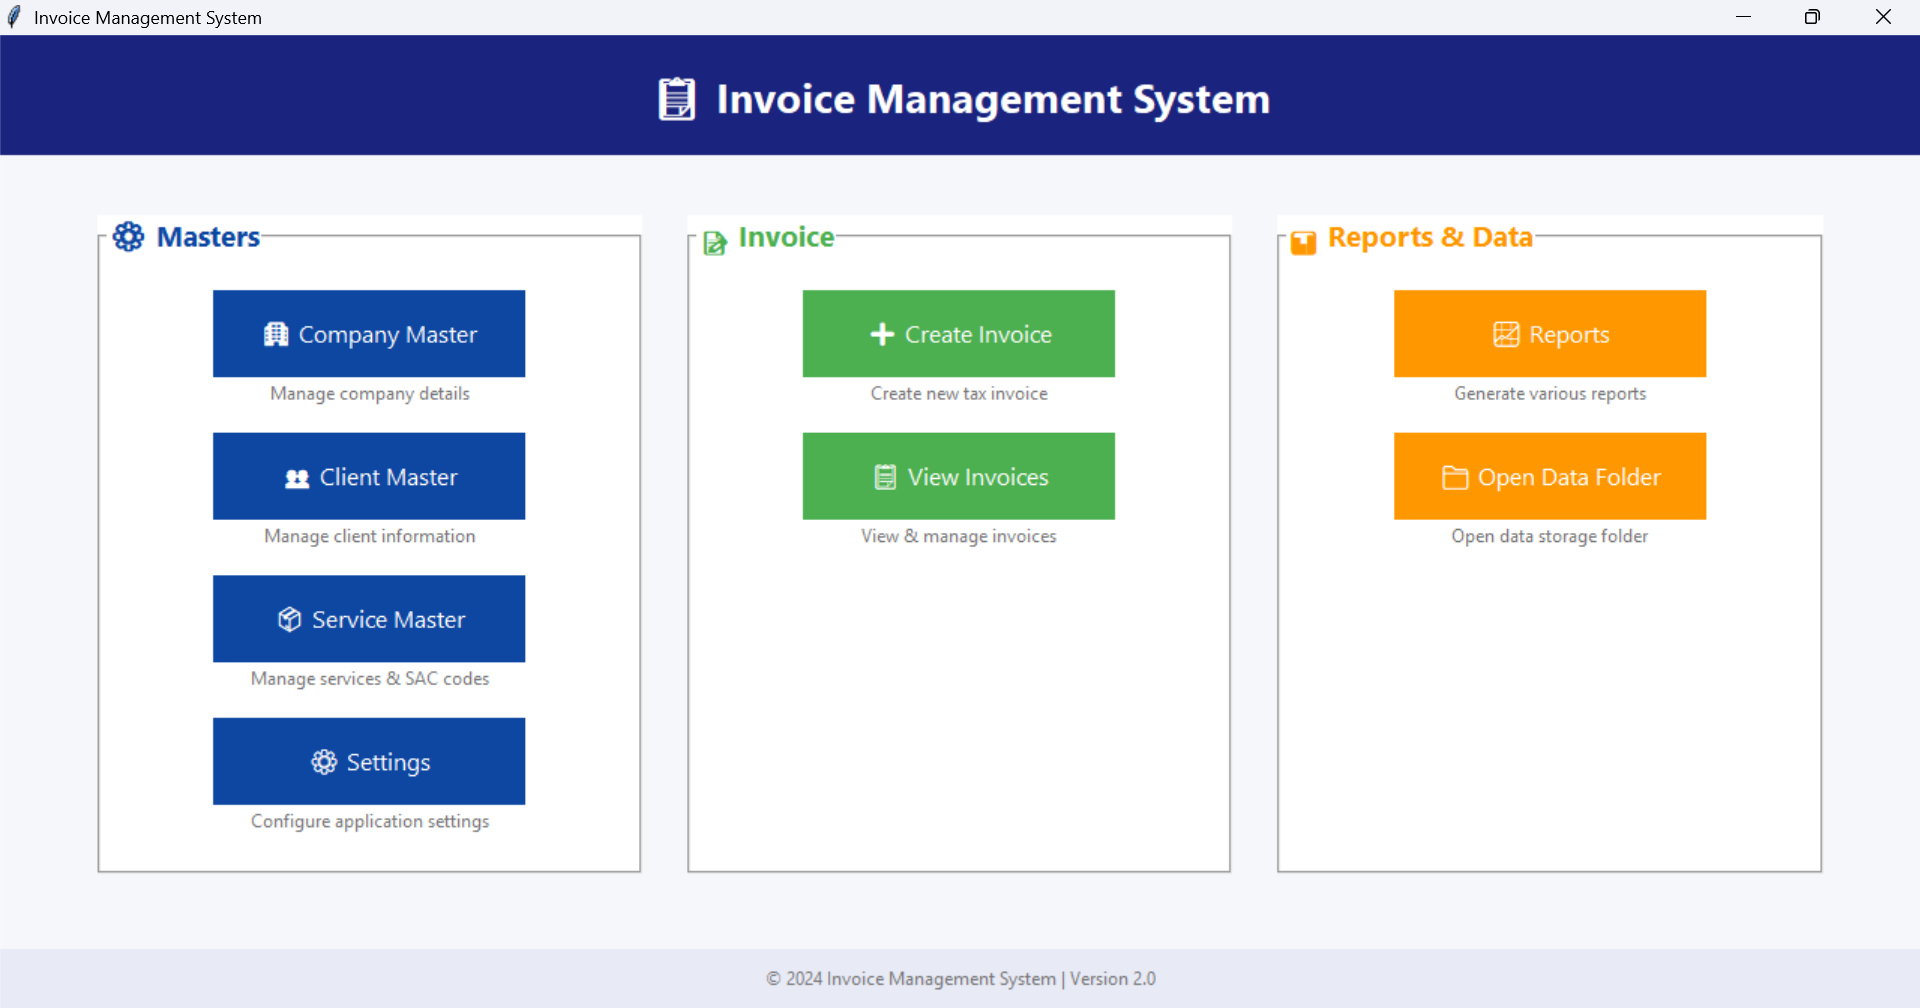Screen dimensions: 1920x1008
Task: Click the copyright footer version text
Action: tap(960, 979)
